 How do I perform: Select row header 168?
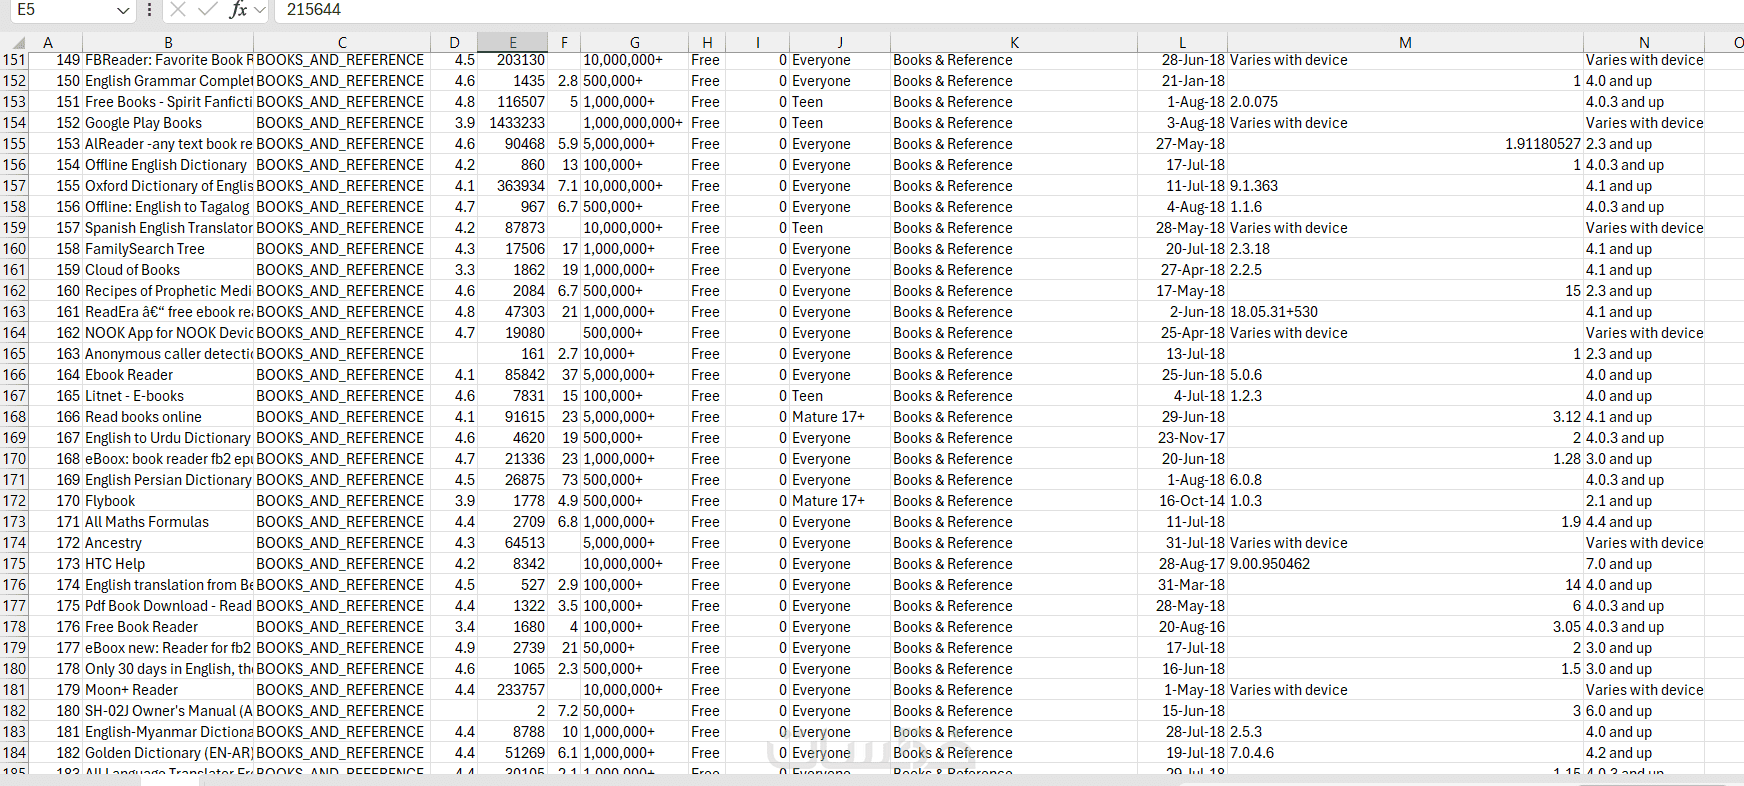[x=14, y=417]
